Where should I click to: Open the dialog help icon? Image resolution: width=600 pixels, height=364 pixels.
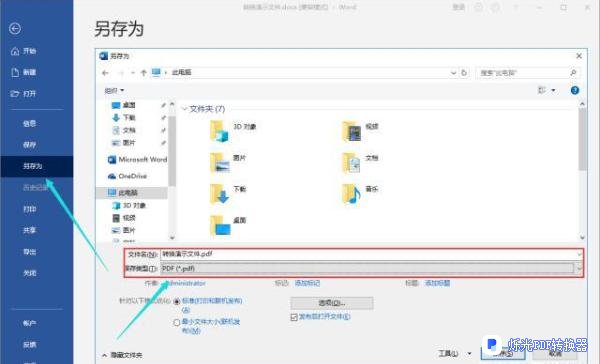coord(574,90)
